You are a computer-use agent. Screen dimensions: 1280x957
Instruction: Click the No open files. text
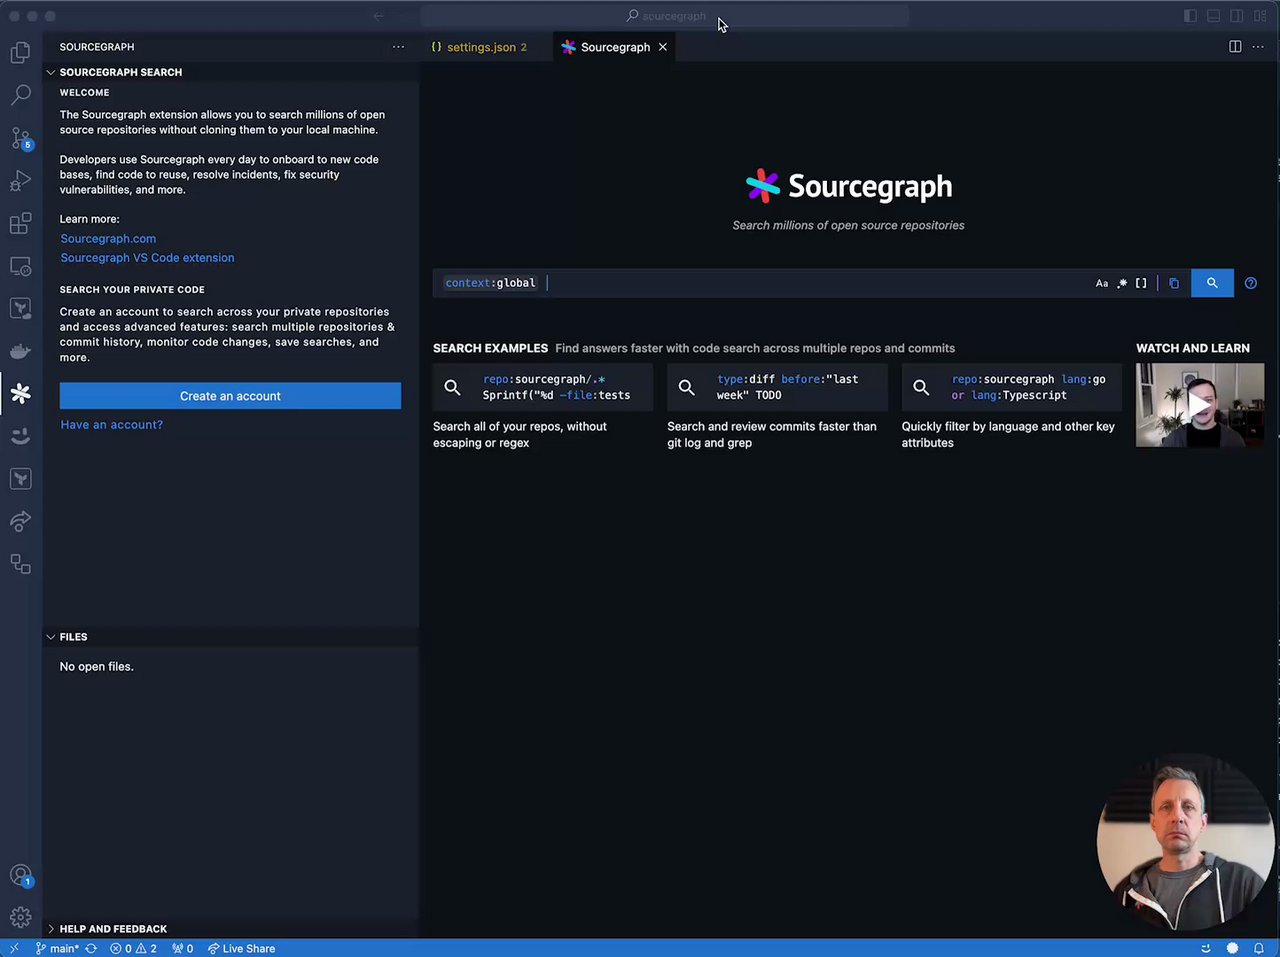click(96, 667)
